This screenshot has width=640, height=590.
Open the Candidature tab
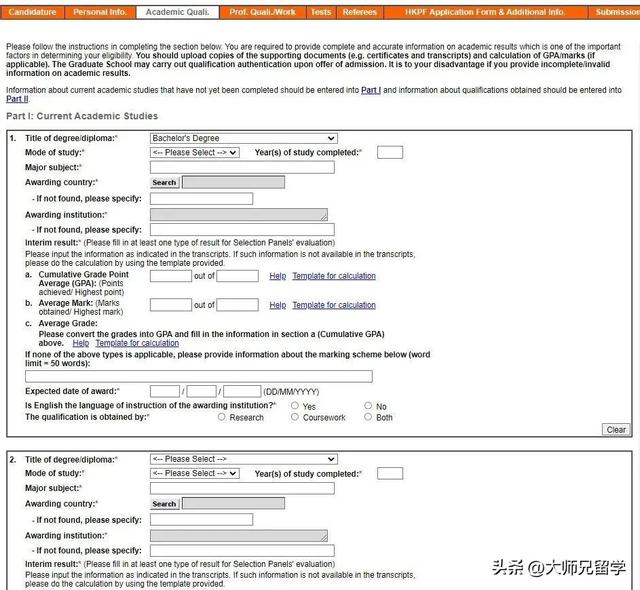(x=32, y=12)
